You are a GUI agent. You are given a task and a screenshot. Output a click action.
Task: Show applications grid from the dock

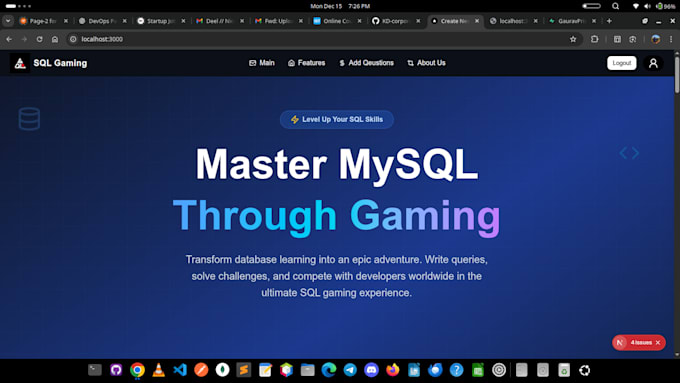coord(585,370)
